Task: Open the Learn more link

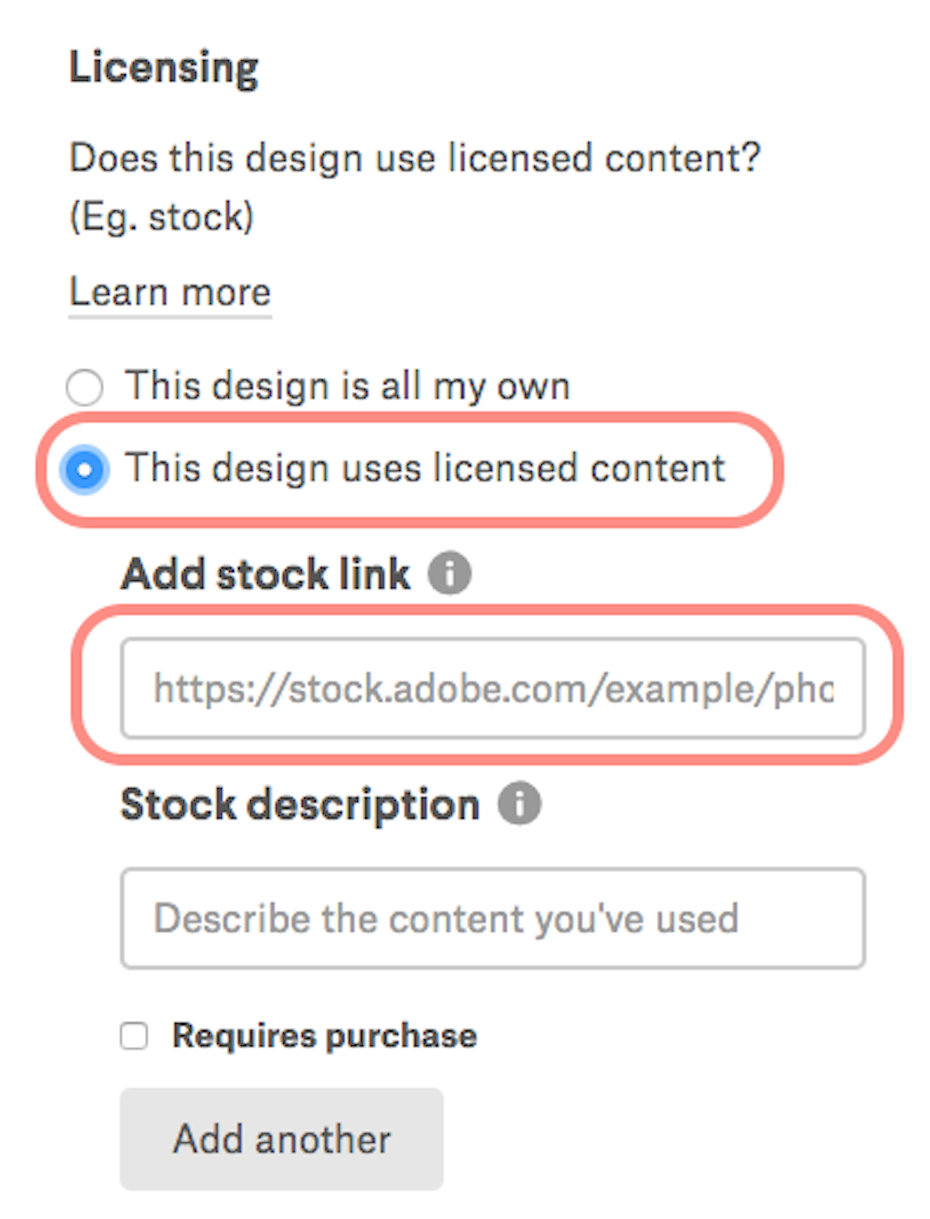Action: coord(170,292)
